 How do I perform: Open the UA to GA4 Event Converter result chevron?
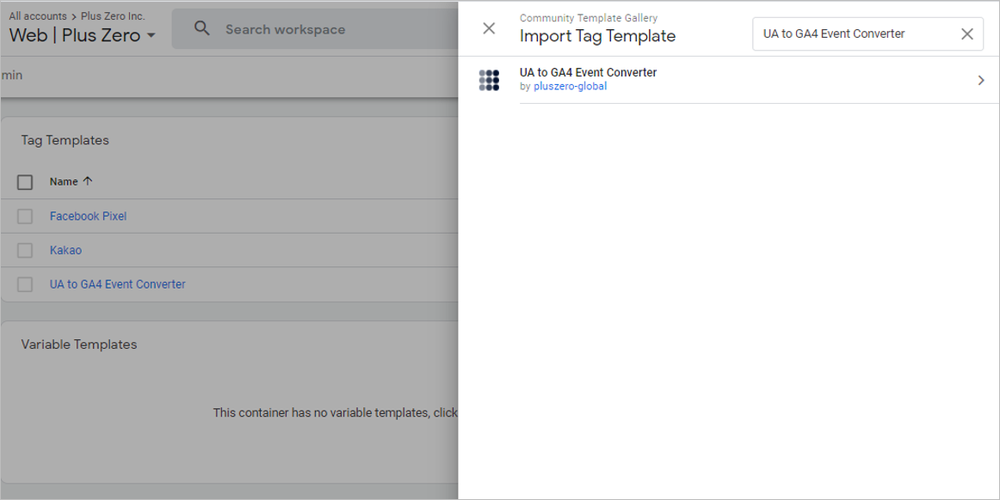tap(981, 80)
